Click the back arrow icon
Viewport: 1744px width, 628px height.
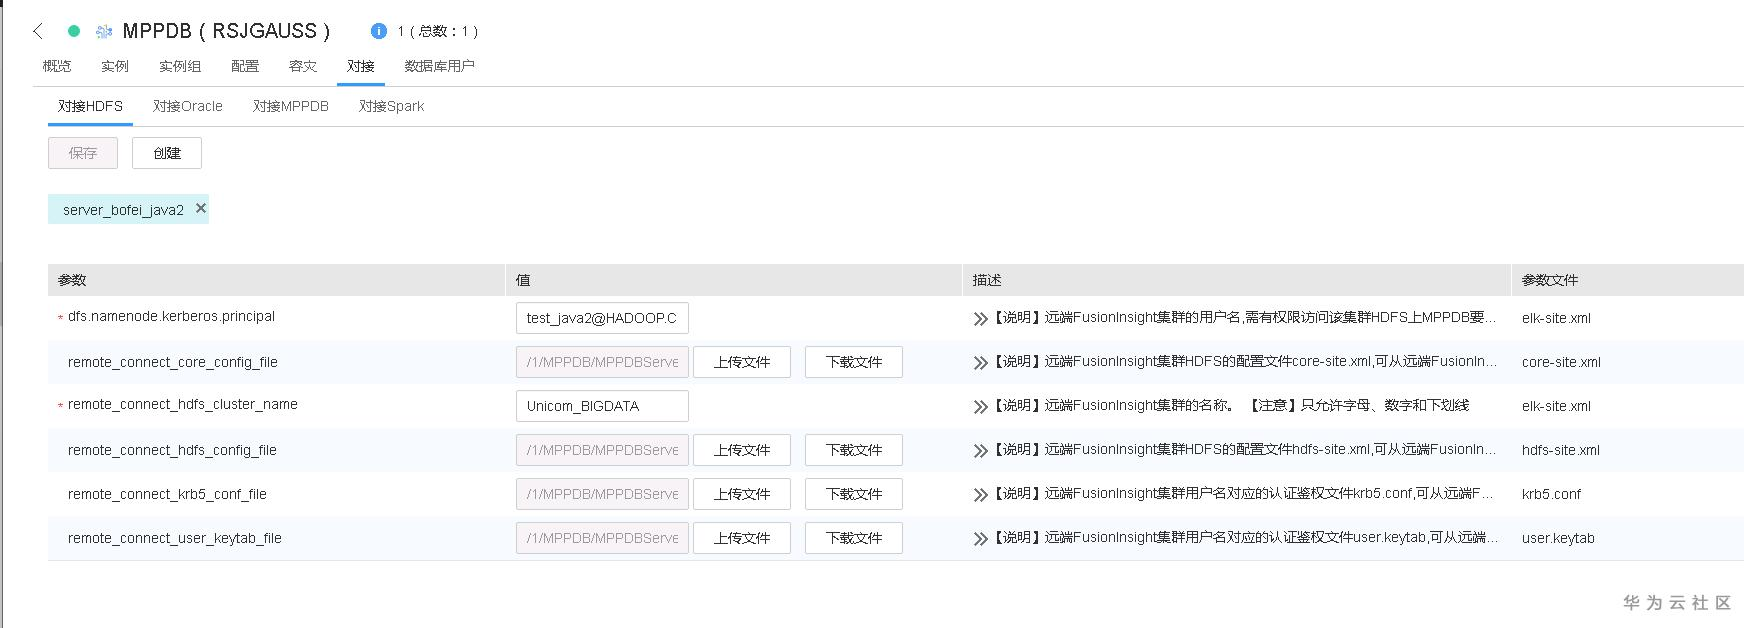tap(38, 31)
